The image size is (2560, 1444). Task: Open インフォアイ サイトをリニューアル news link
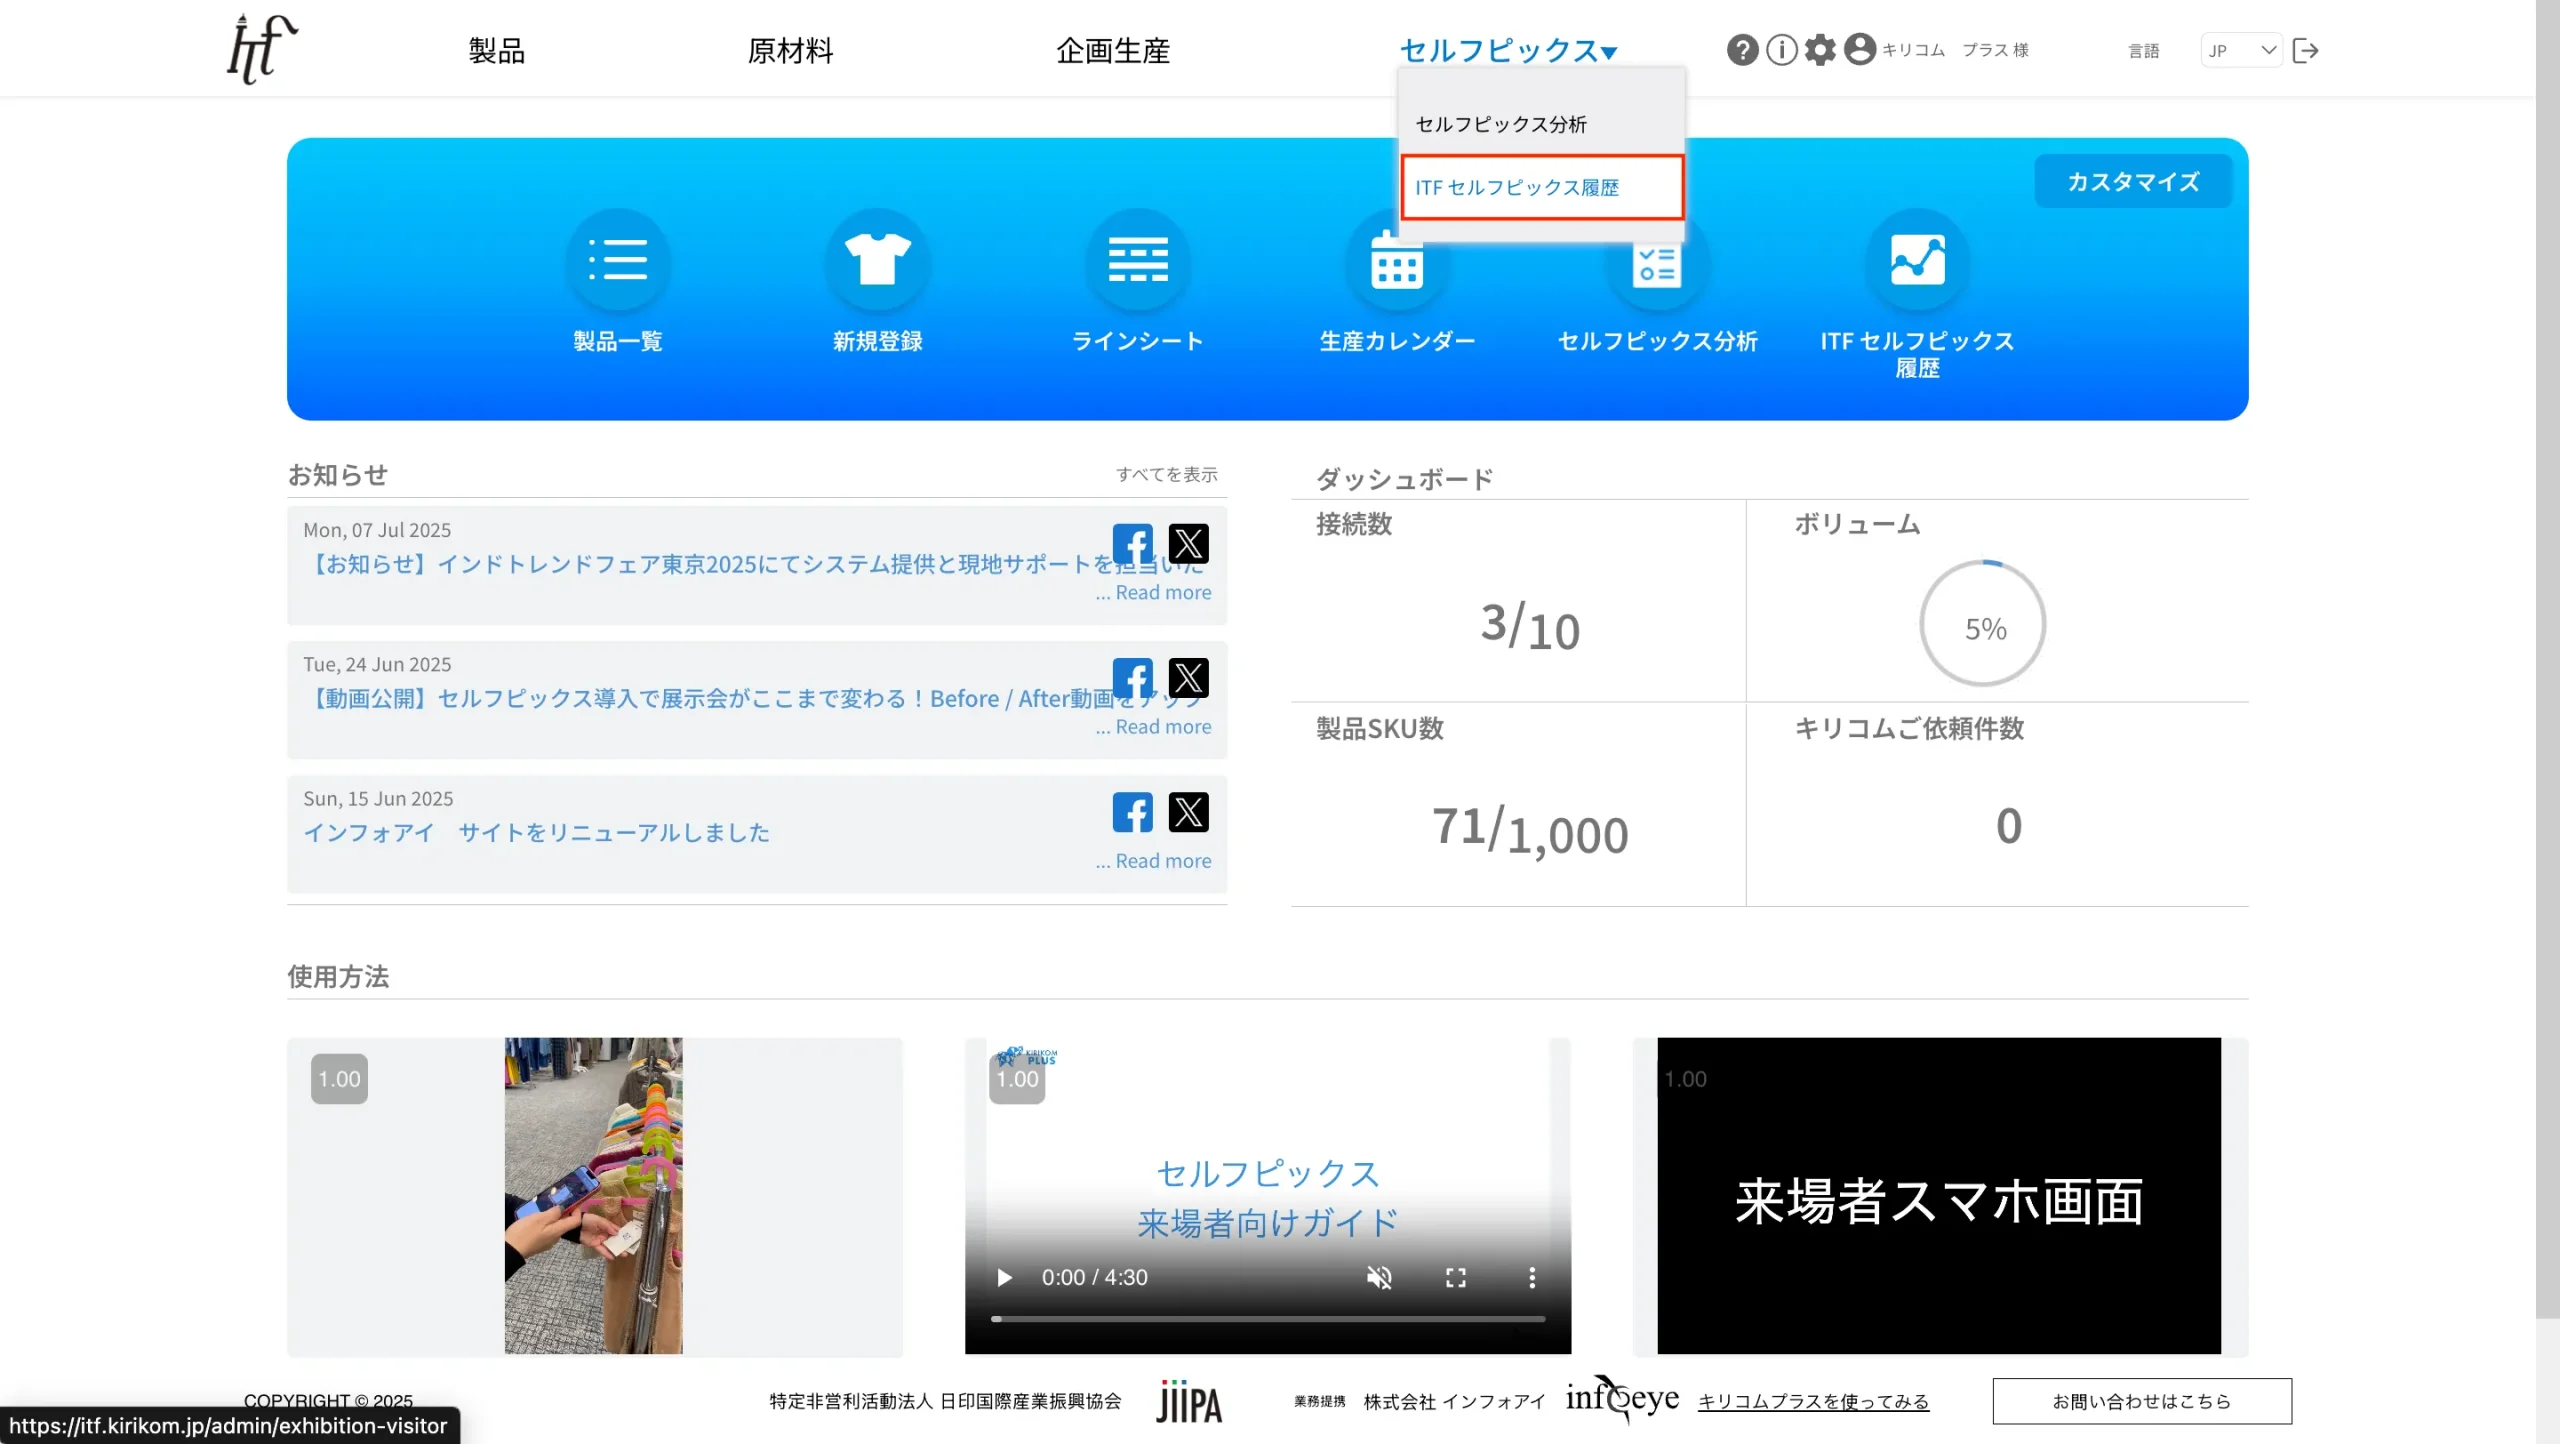tap(536, 832)
